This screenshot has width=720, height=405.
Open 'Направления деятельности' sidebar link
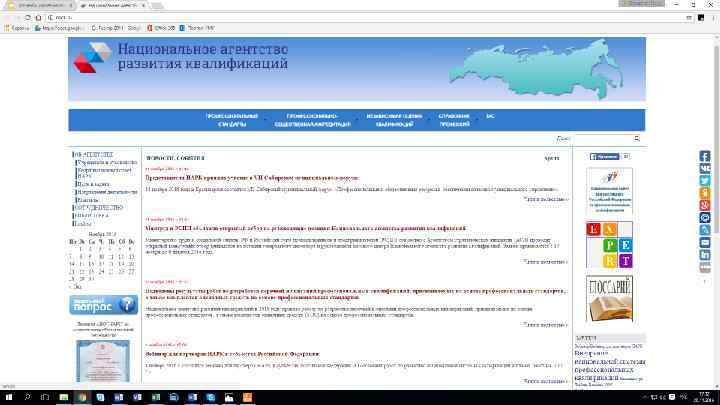[107, 191]
